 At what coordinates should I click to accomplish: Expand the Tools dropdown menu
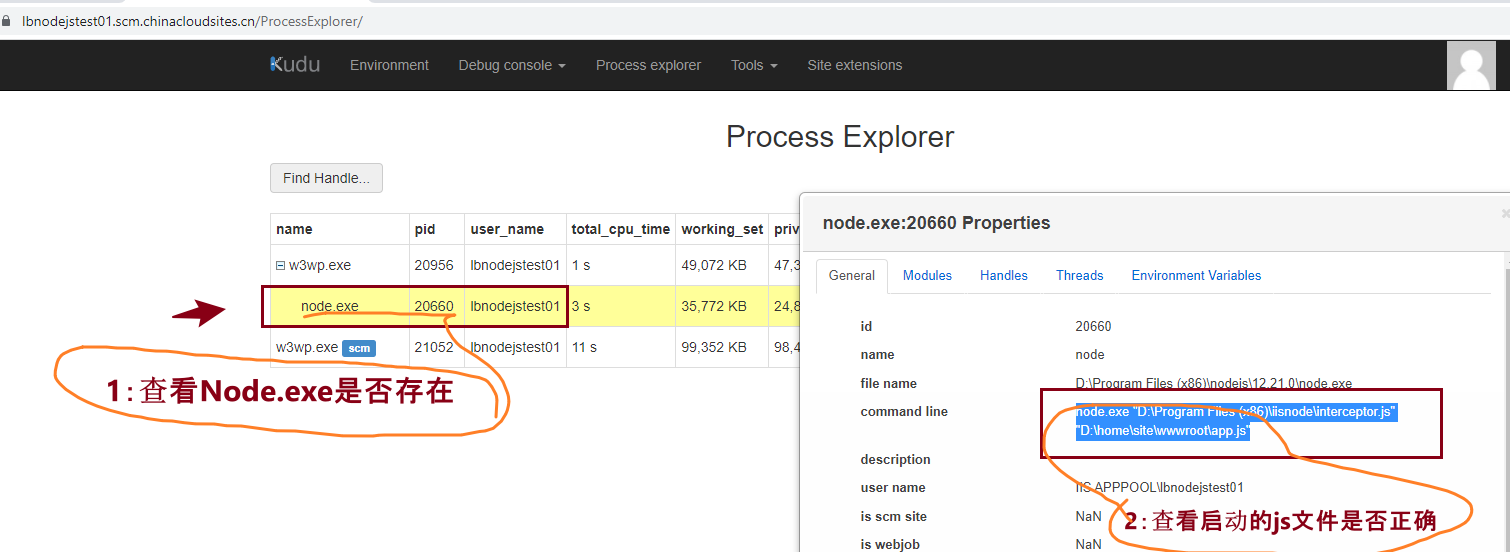coord(753,65)
